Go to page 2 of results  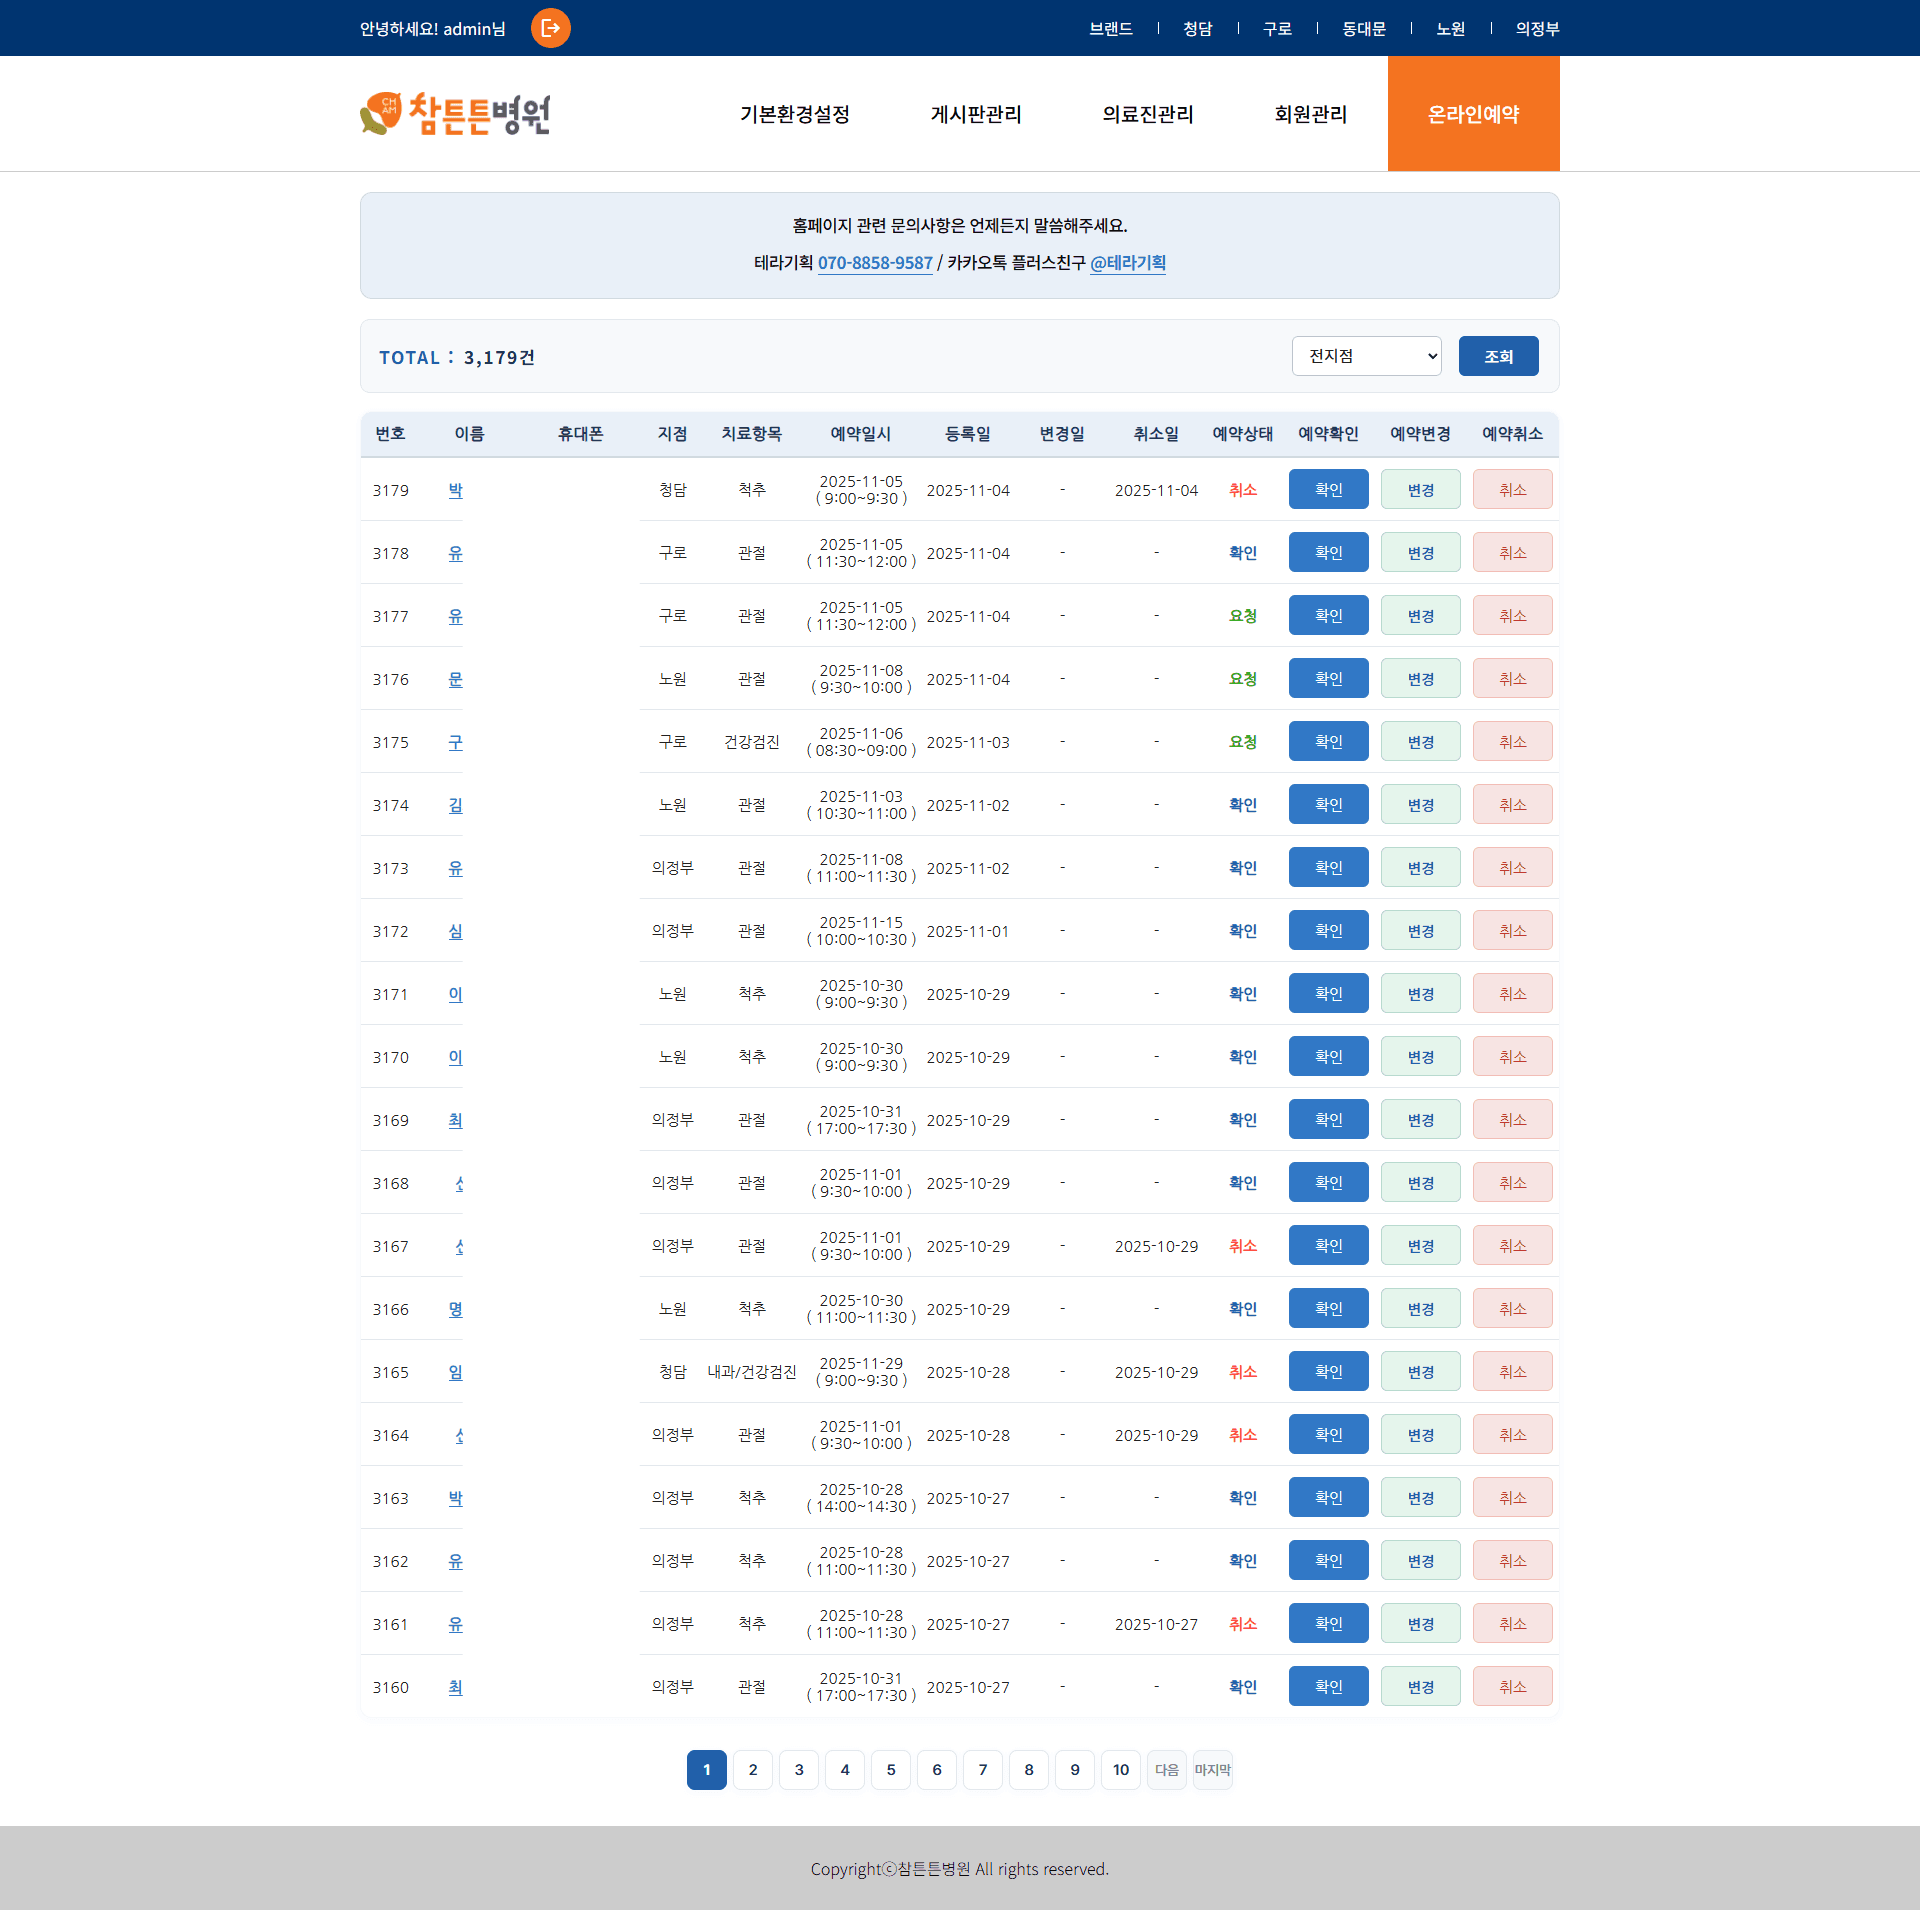coord(753,1770)
